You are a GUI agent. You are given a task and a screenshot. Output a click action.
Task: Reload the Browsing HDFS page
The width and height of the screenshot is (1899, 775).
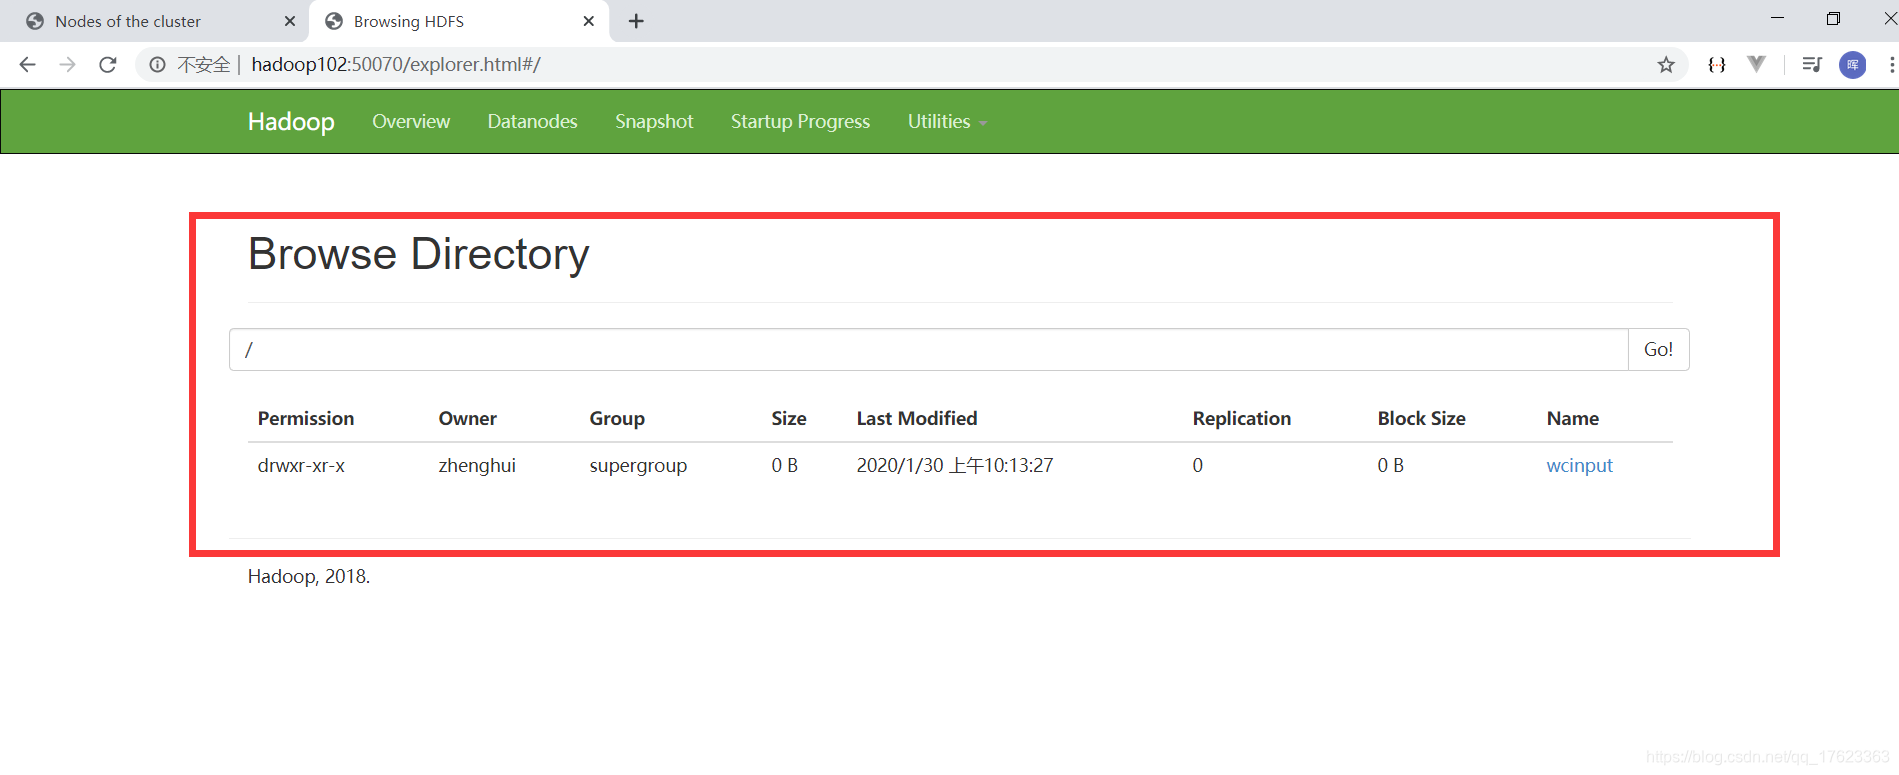[x=108, y=65]
